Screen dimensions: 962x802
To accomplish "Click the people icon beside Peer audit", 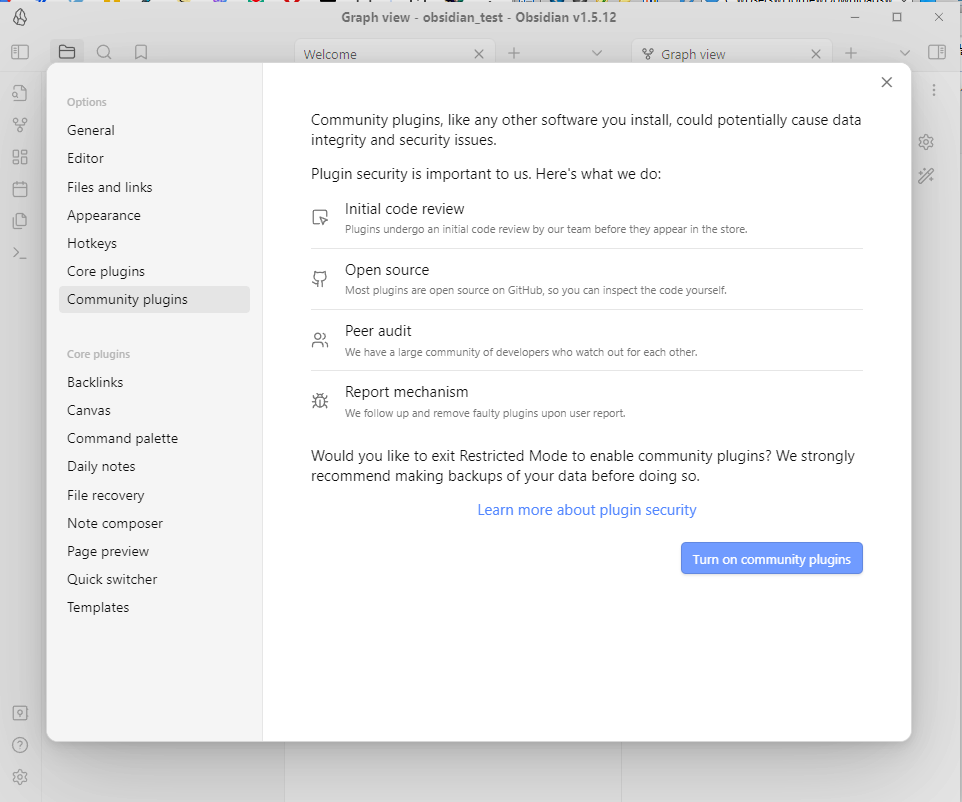I will click(x=320, y=340).
